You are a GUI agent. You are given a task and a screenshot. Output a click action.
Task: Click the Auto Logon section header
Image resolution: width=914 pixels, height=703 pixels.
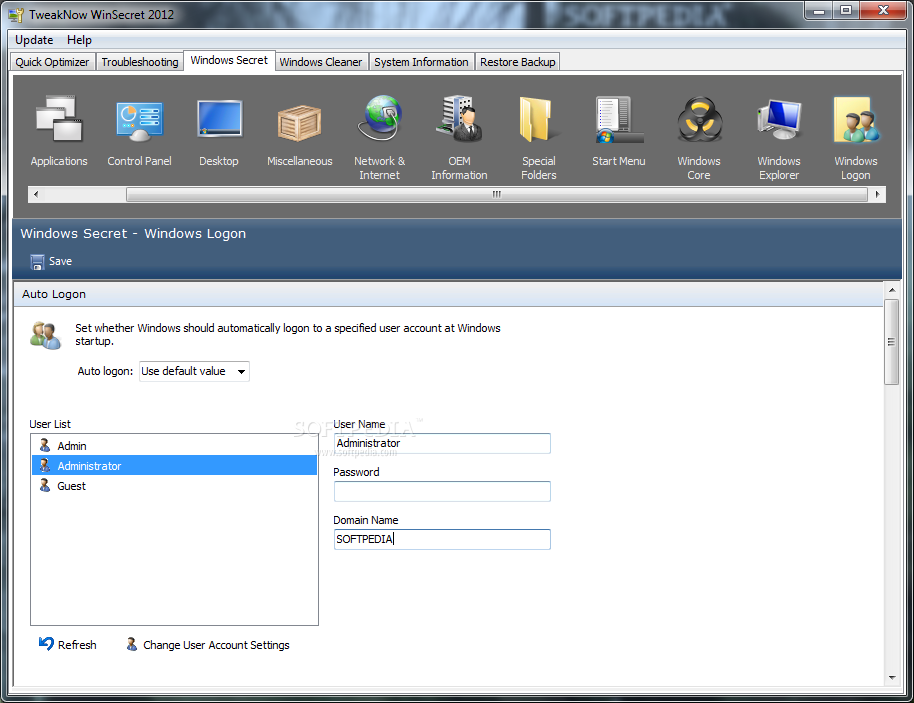[448, 294]
